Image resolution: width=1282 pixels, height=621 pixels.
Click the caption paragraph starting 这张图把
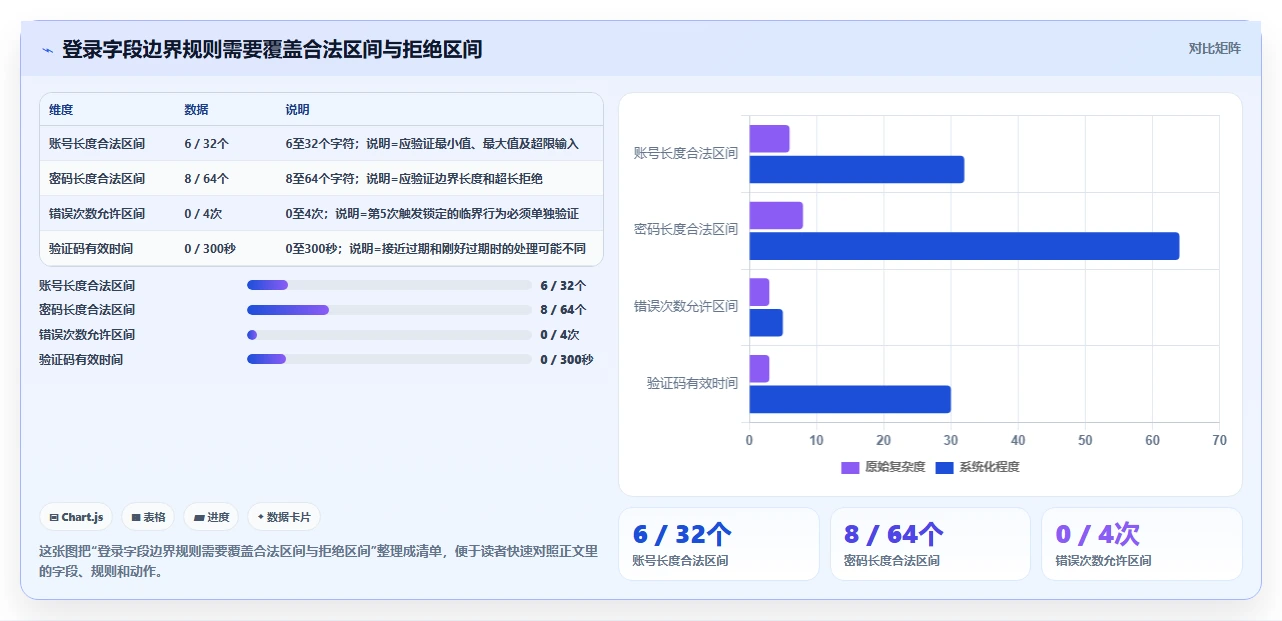[318, 561]
